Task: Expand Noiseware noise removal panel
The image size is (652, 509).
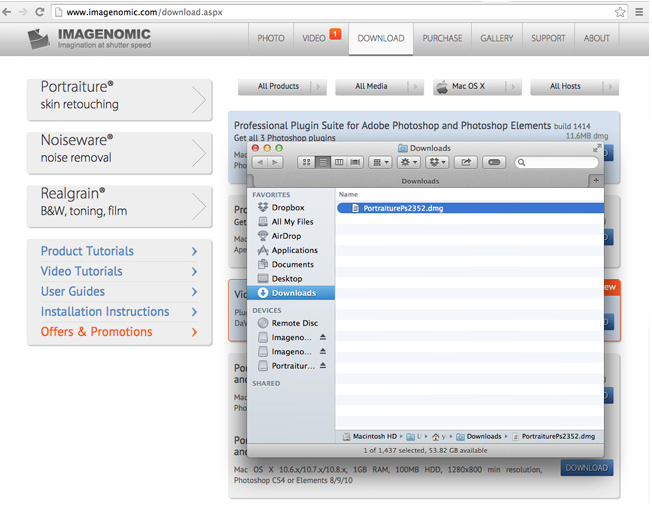Action: tap(119, 153)
